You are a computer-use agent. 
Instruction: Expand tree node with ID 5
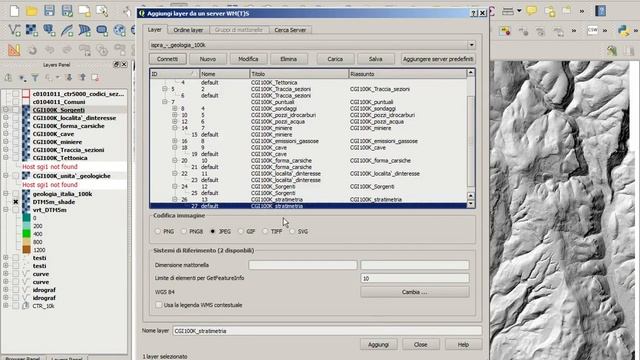[x=164, y=89]
